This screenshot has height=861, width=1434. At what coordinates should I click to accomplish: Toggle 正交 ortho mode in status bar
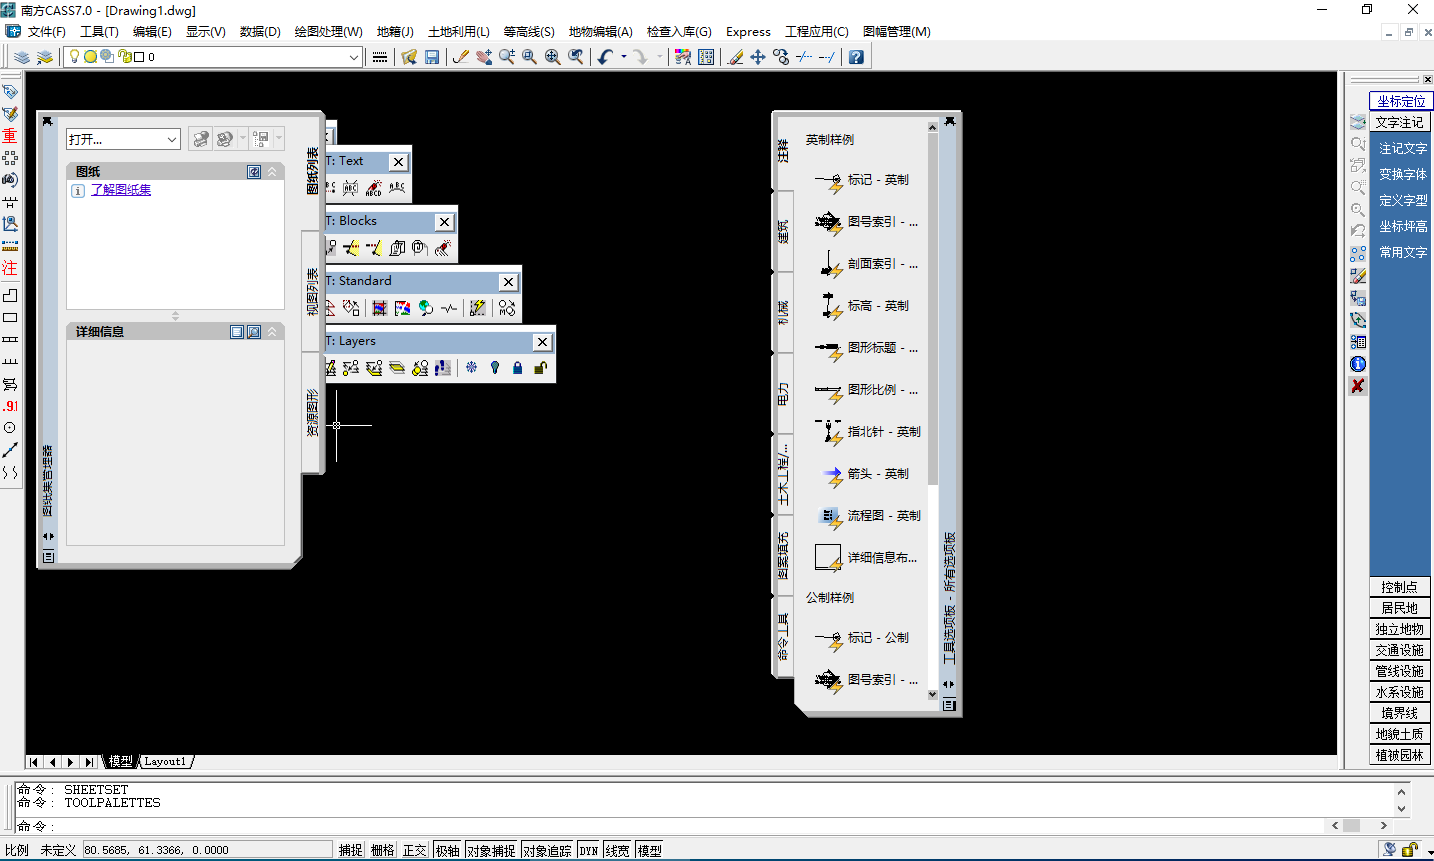pyautogui.click(x=414, y=850)
